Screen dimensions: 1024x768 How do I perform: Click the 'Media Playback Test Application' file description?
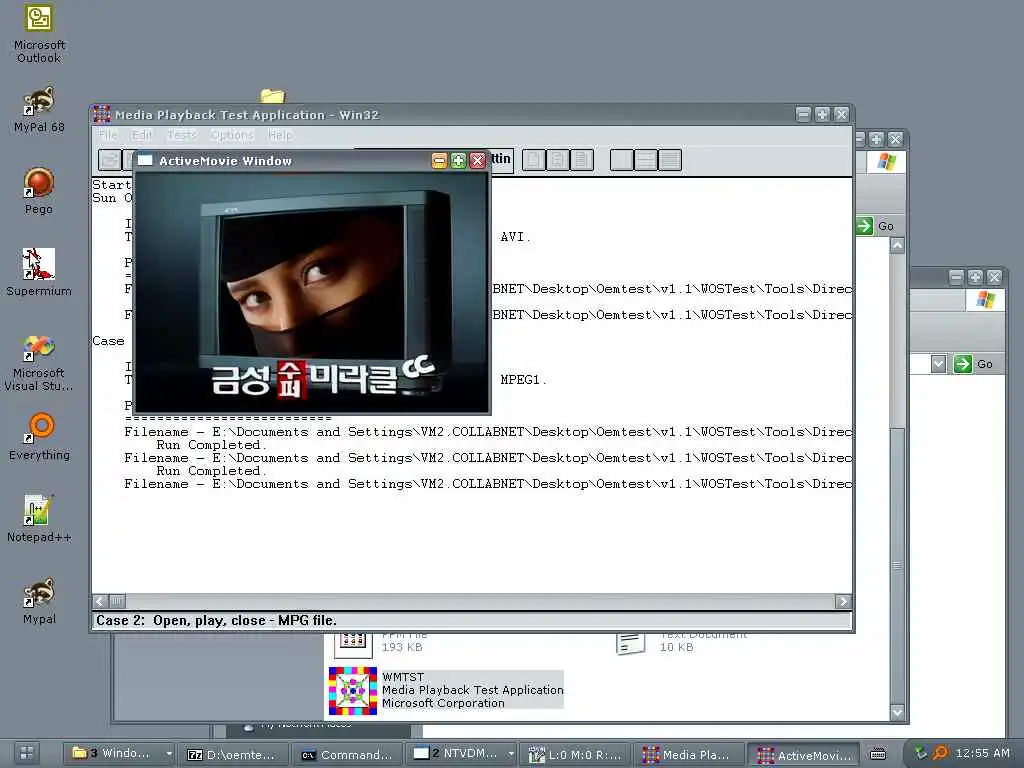tap(472, 690)
